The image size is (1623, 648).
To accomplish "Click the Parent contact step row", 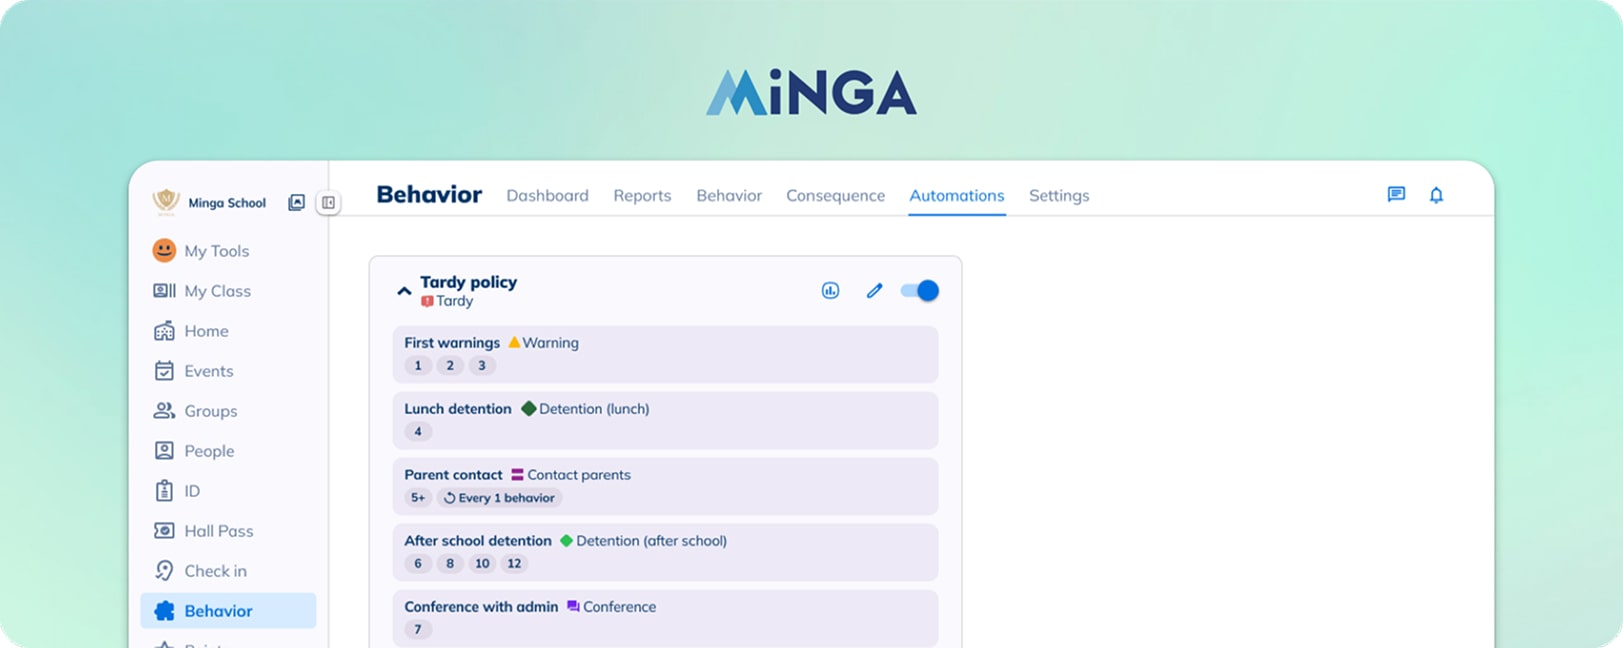I will (665, 486).
